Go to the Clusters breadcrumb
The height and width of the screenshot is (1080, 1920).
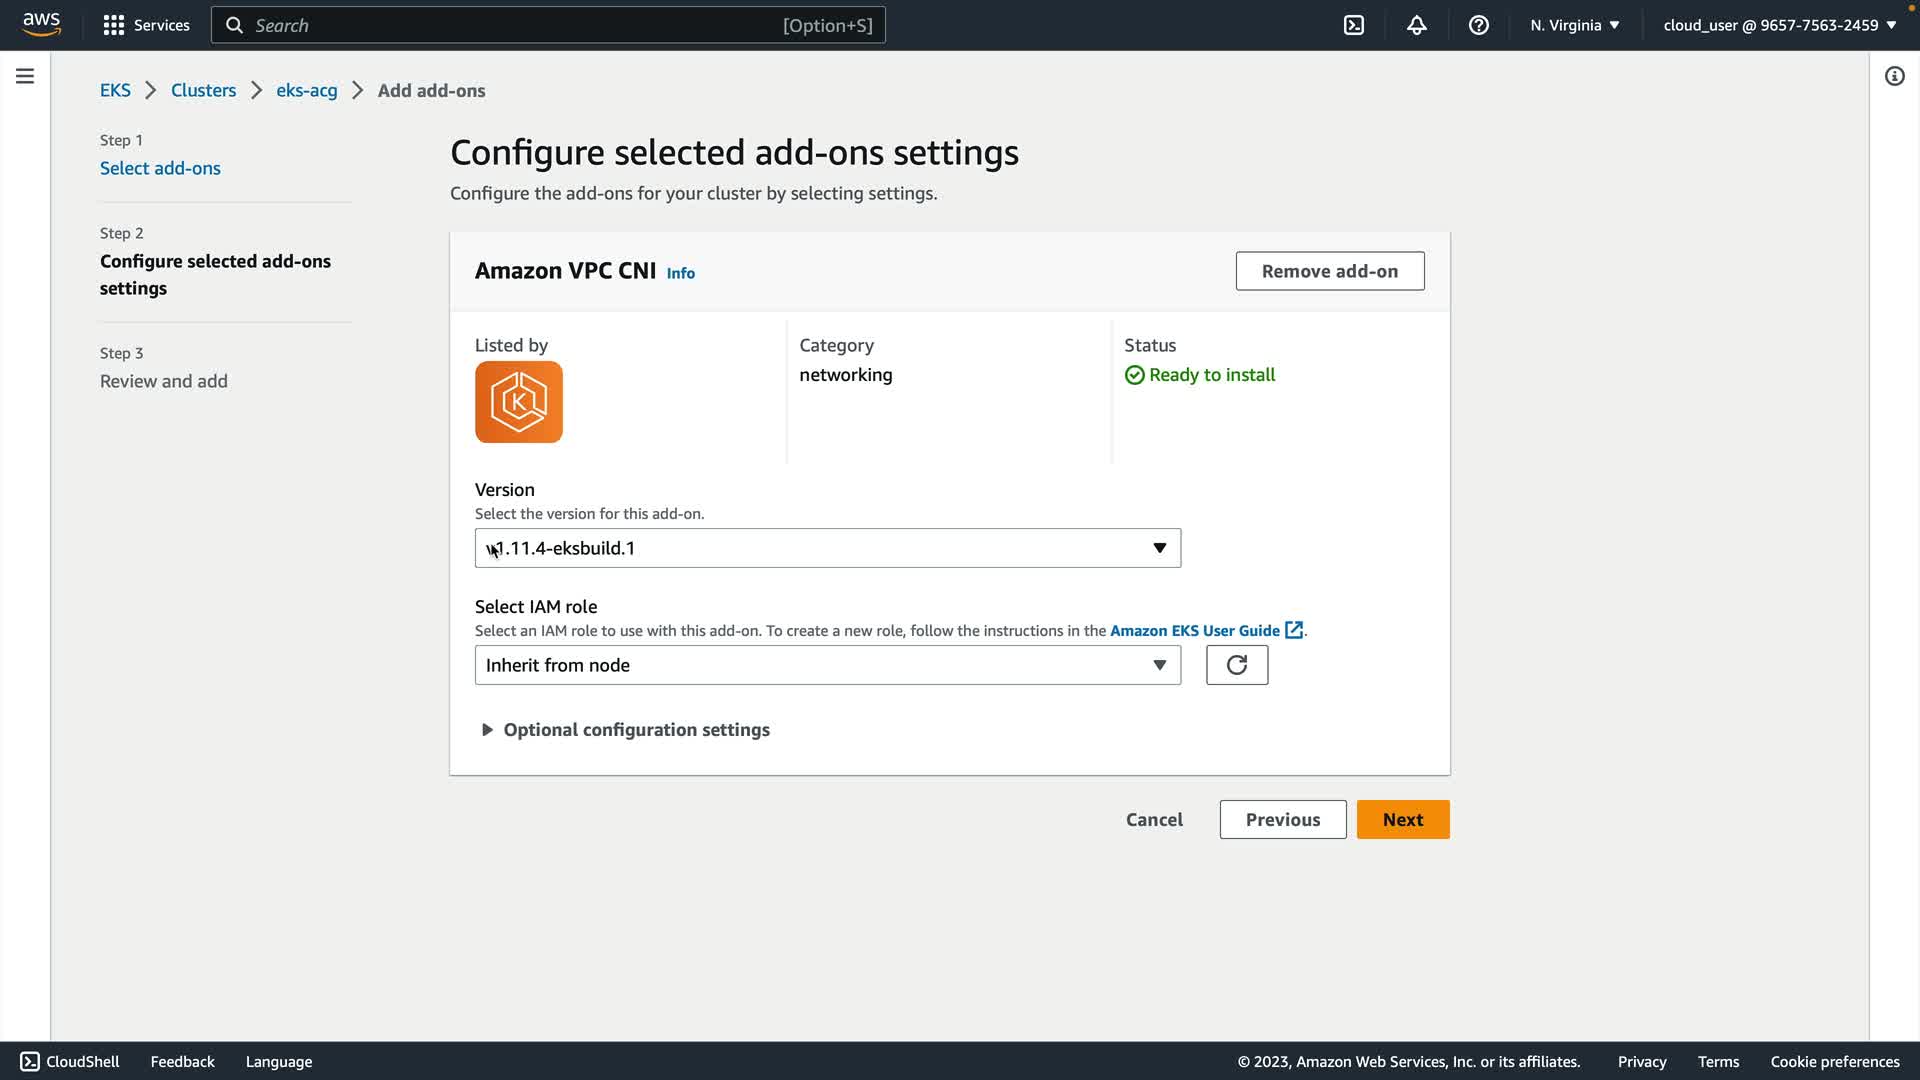pos(203,90)
